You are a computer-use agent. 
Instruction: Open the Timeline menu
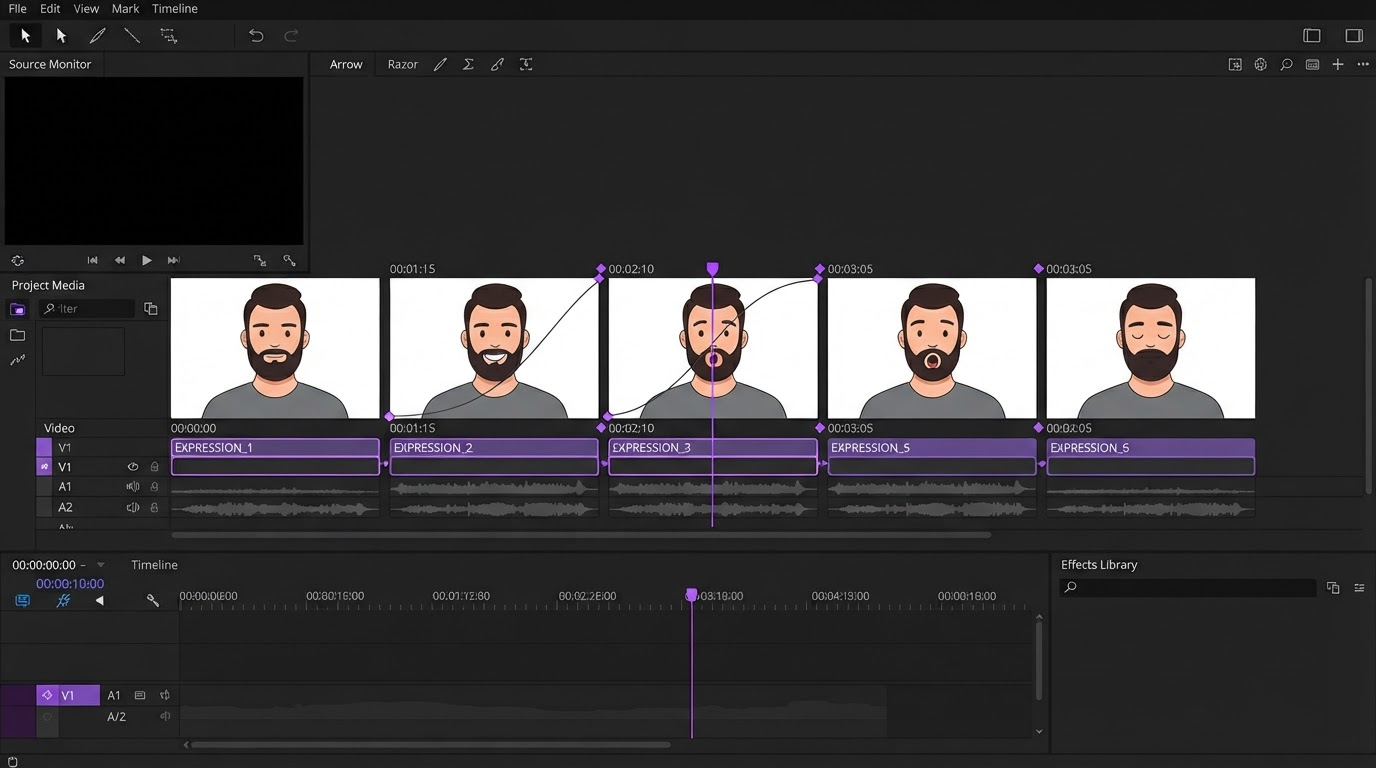(x=175, y=9)
